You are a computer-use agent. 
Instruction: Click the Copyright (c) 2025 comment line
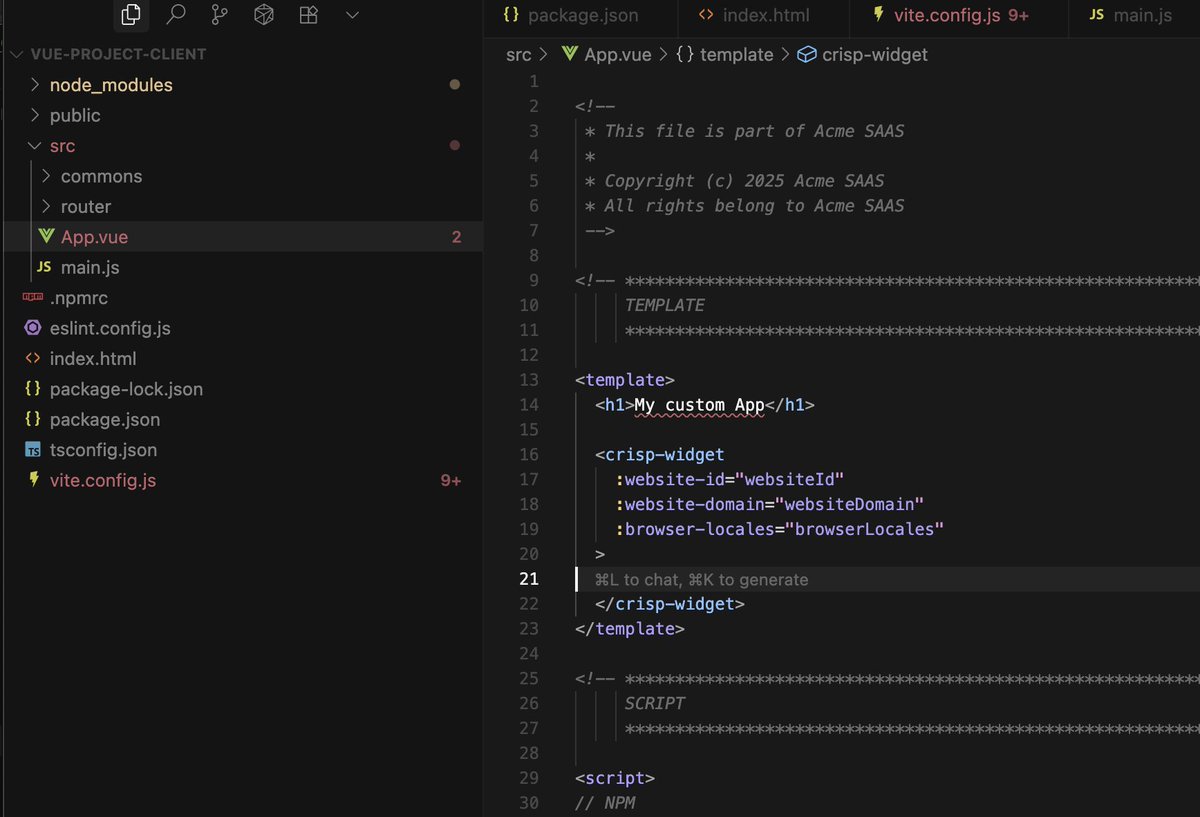click(x=735, y=181)
